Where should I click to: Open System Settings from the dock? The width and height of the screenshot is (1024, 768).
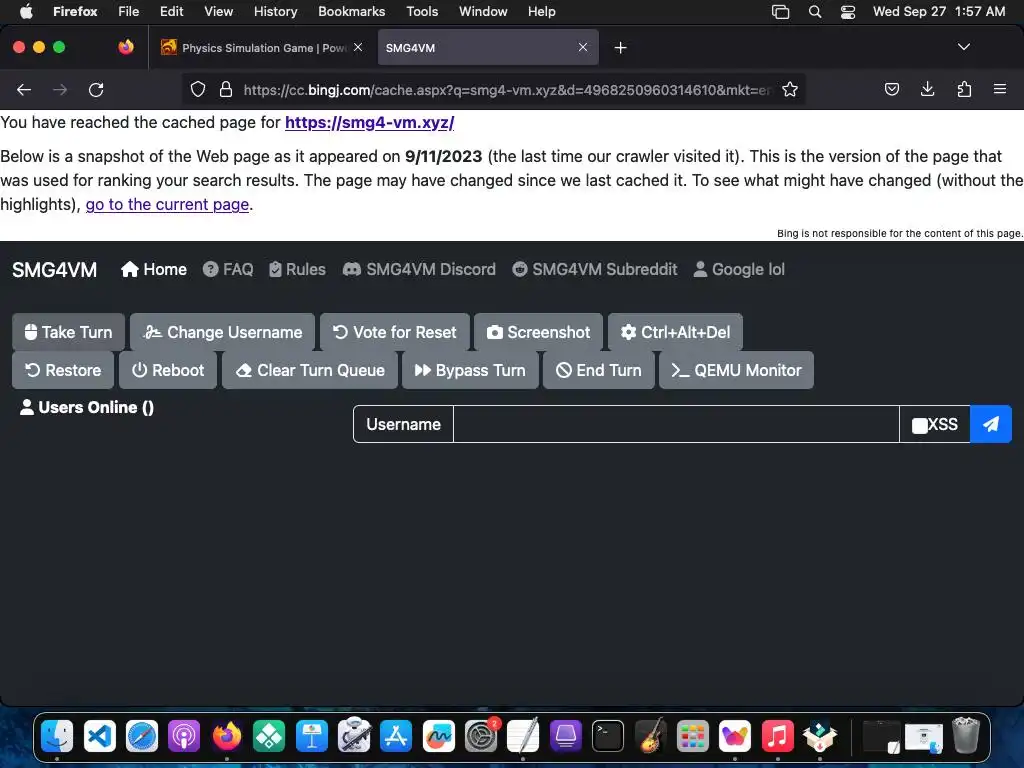coord(481,737)
